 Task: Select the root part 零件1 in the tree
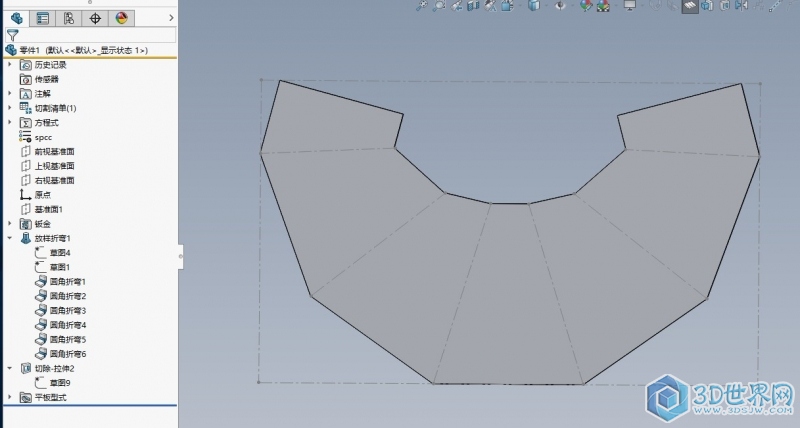point(77,50)
